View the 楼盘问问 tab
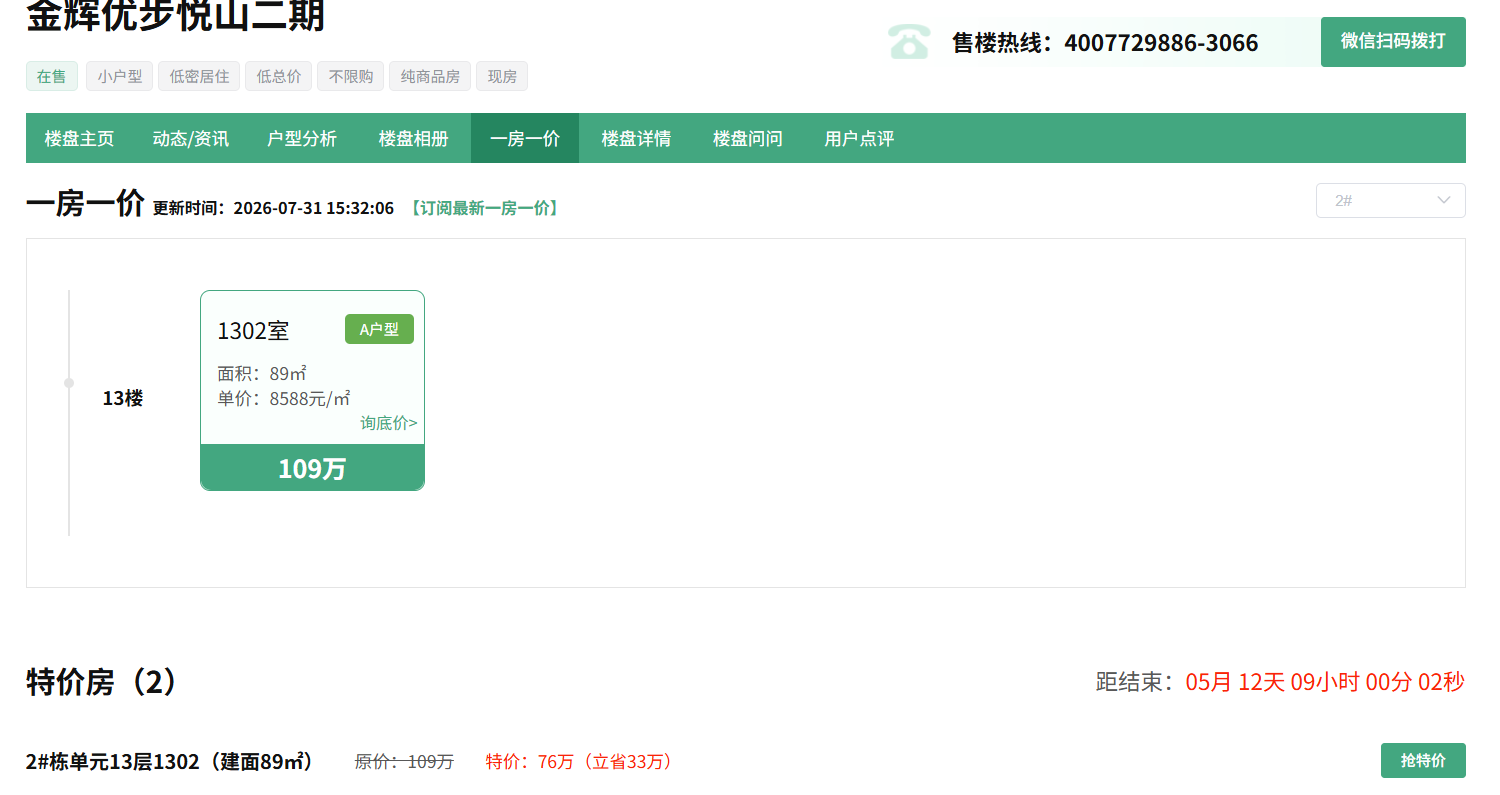This screenshot has height=795, width=1500. 748,138
